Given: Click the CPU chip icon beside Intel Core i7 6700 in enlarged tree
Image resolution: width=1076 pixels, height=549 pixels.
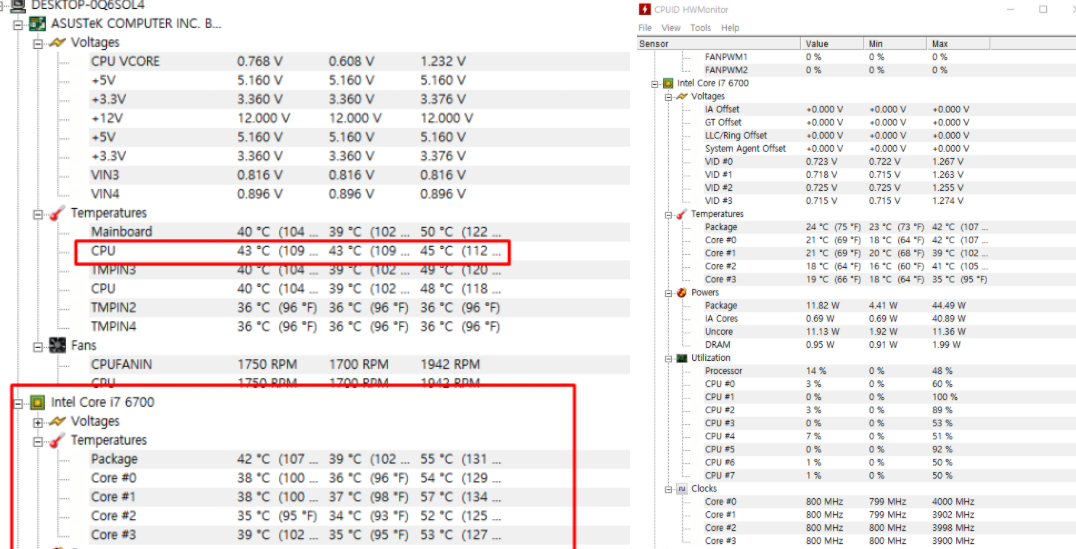Looking at the screenshot, I should [x=37, y=402].
